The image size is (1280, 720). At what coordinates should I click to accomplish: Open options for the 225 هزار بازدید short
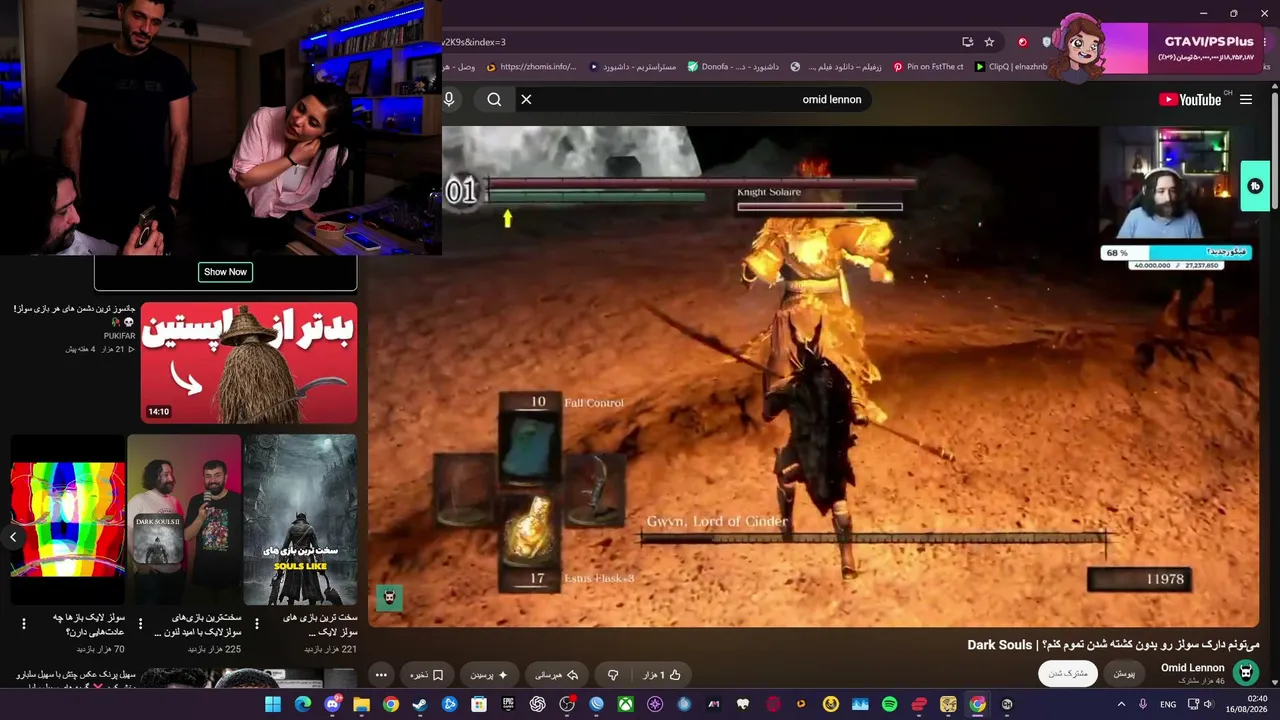(140, 624)
